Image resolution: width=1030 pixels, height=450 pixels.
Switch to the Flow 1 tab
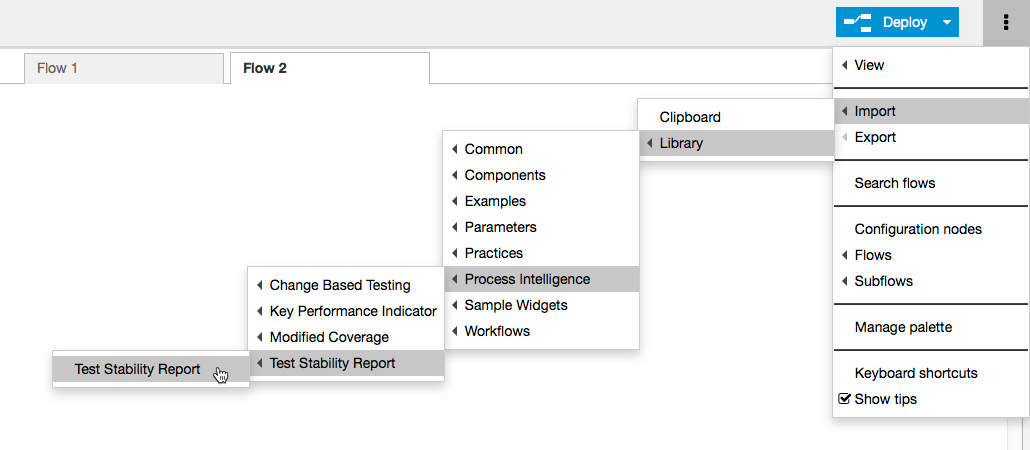click(123, 68)
